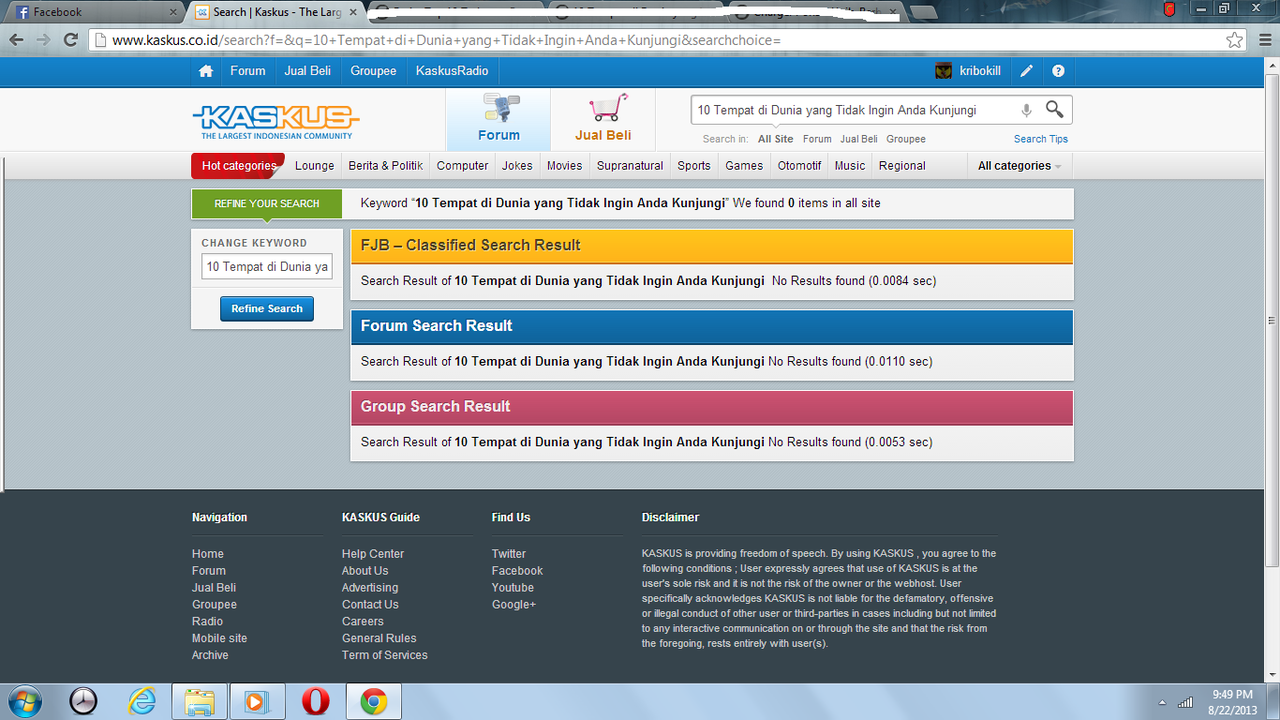Set search scope to All Site
Image resolution: width=1280 pixels, height=720 pixels.
775,139
